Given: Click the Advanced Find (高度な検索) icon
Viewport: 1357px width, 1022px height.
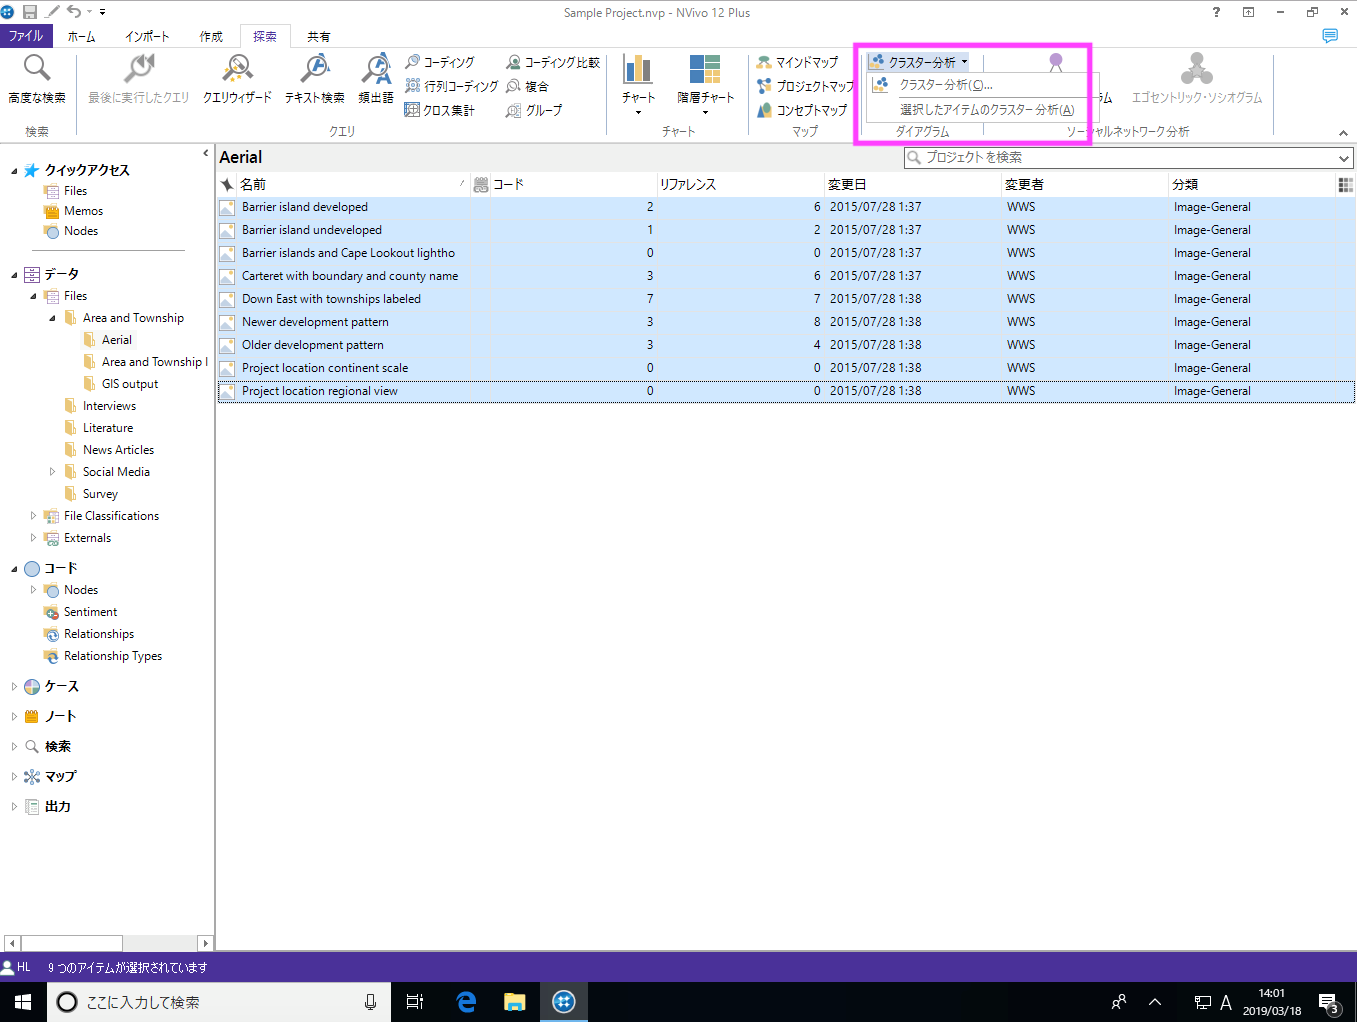Looking at the screenshot, I should 37,78.
